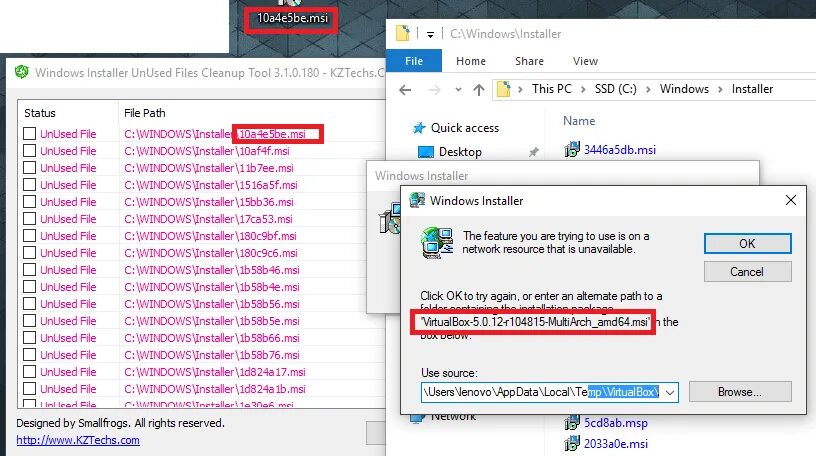The image size is (816, 456).
Task: Select the 1b58b5e.msi file path row
Action: click(212, 321)
